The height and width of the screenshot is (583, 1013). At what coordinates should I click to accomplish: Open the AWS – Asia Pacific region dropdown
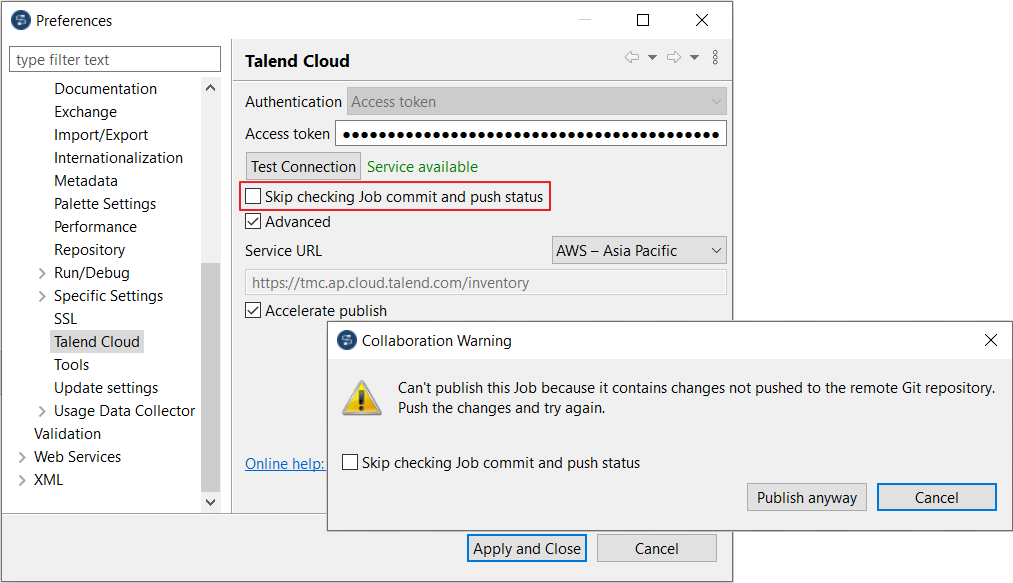(x=639, y=251)
